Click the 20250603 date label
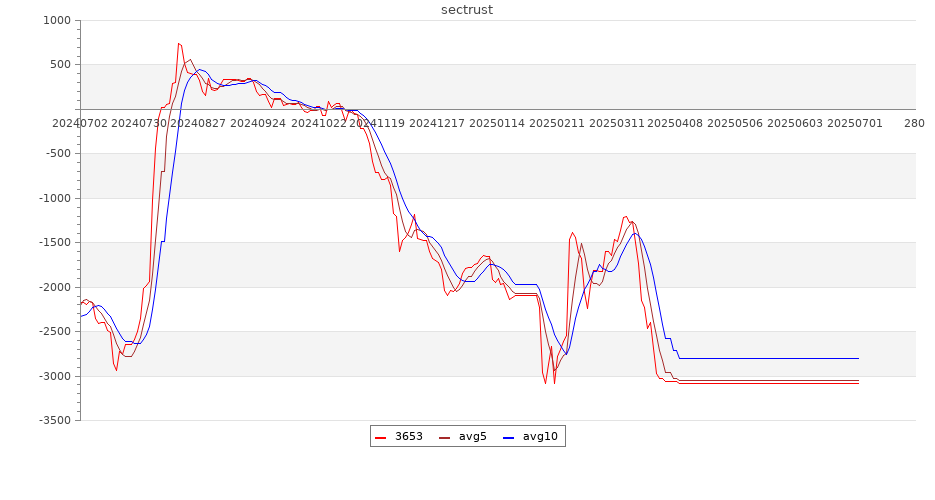 coord(796,123)
